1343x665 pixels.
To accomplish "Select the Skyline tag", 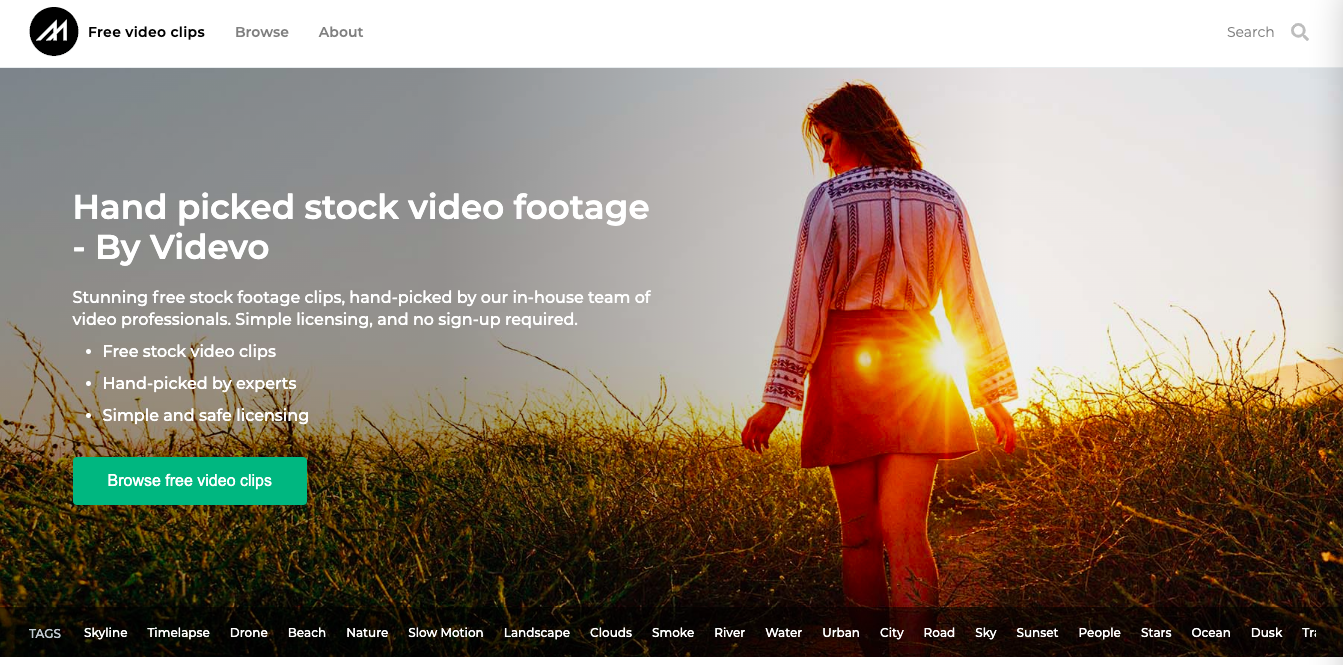I will 105,632.
